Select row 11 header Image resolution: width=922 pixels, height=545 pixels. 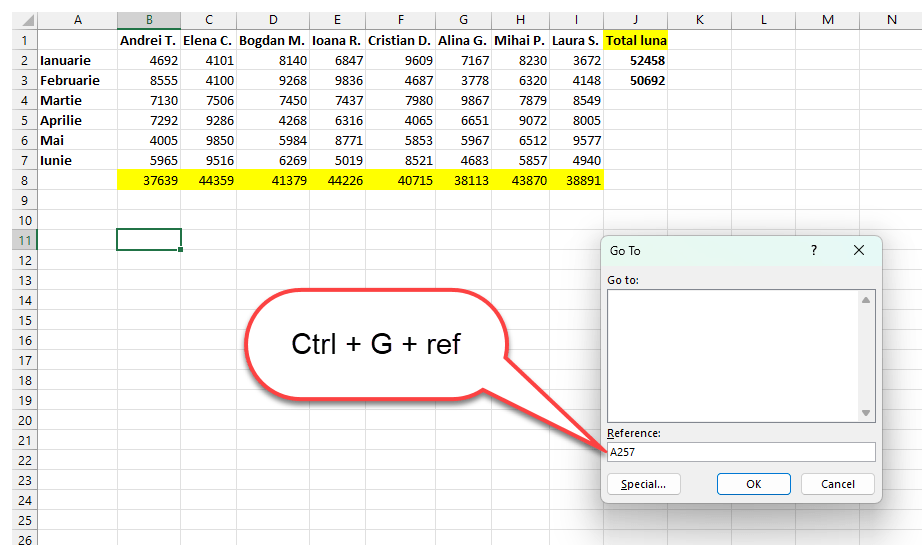pyautogui.click(x=25, y=240)
